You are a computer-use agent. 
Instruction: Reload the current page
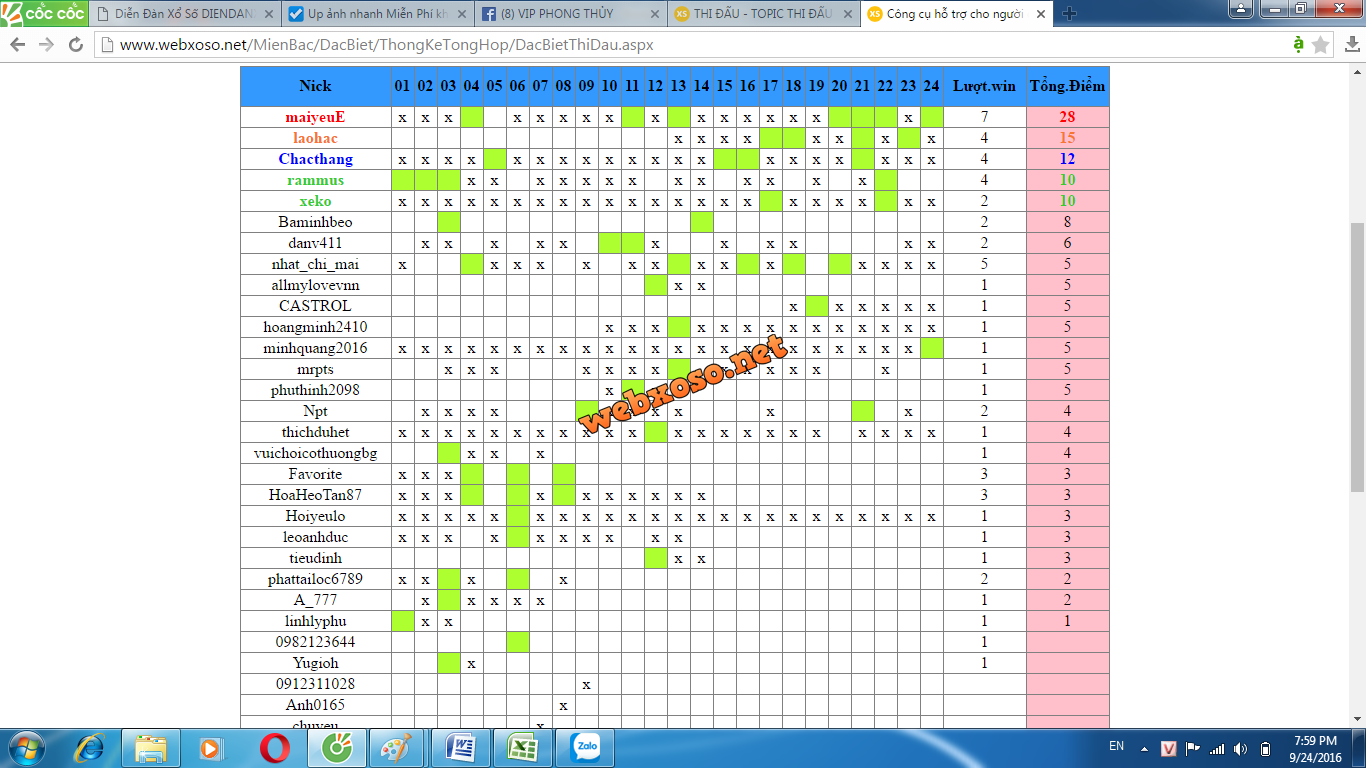coord(76,45)
